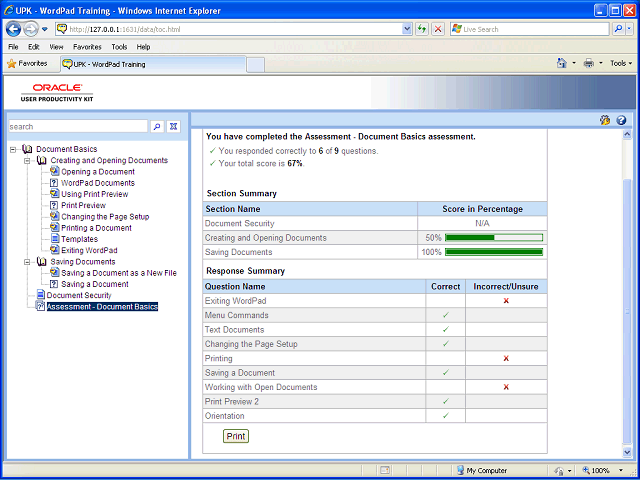Viewport: 640px width, 480px height.
Task: Select Saving a Document as a New File
Action: [119, 273]
